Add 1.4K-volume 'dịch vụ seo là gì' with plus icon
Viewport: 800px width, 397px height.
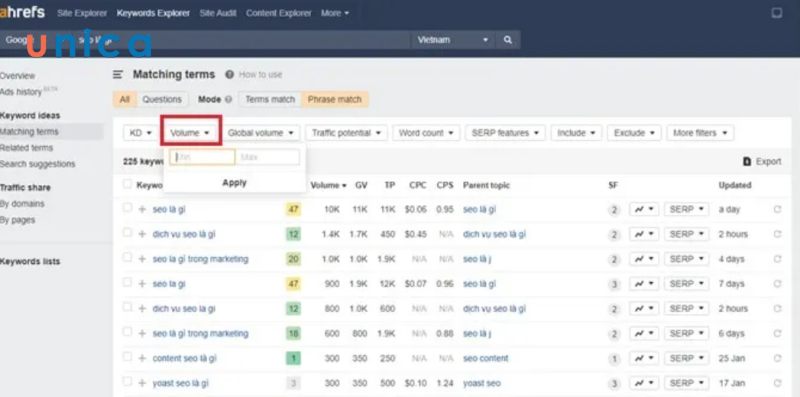(x=142, y=234)
